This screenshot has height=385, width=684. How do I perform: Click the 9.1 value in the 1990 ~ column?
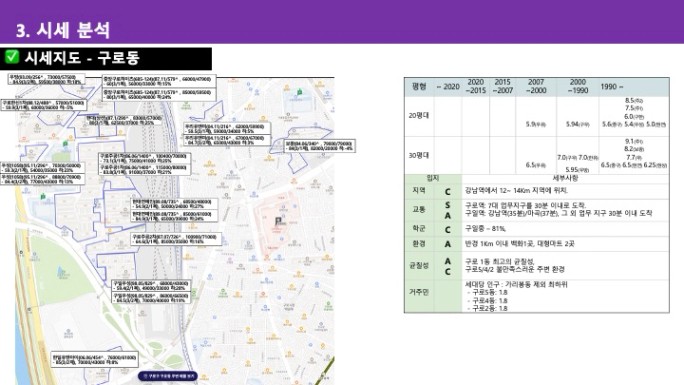[634, 141]
